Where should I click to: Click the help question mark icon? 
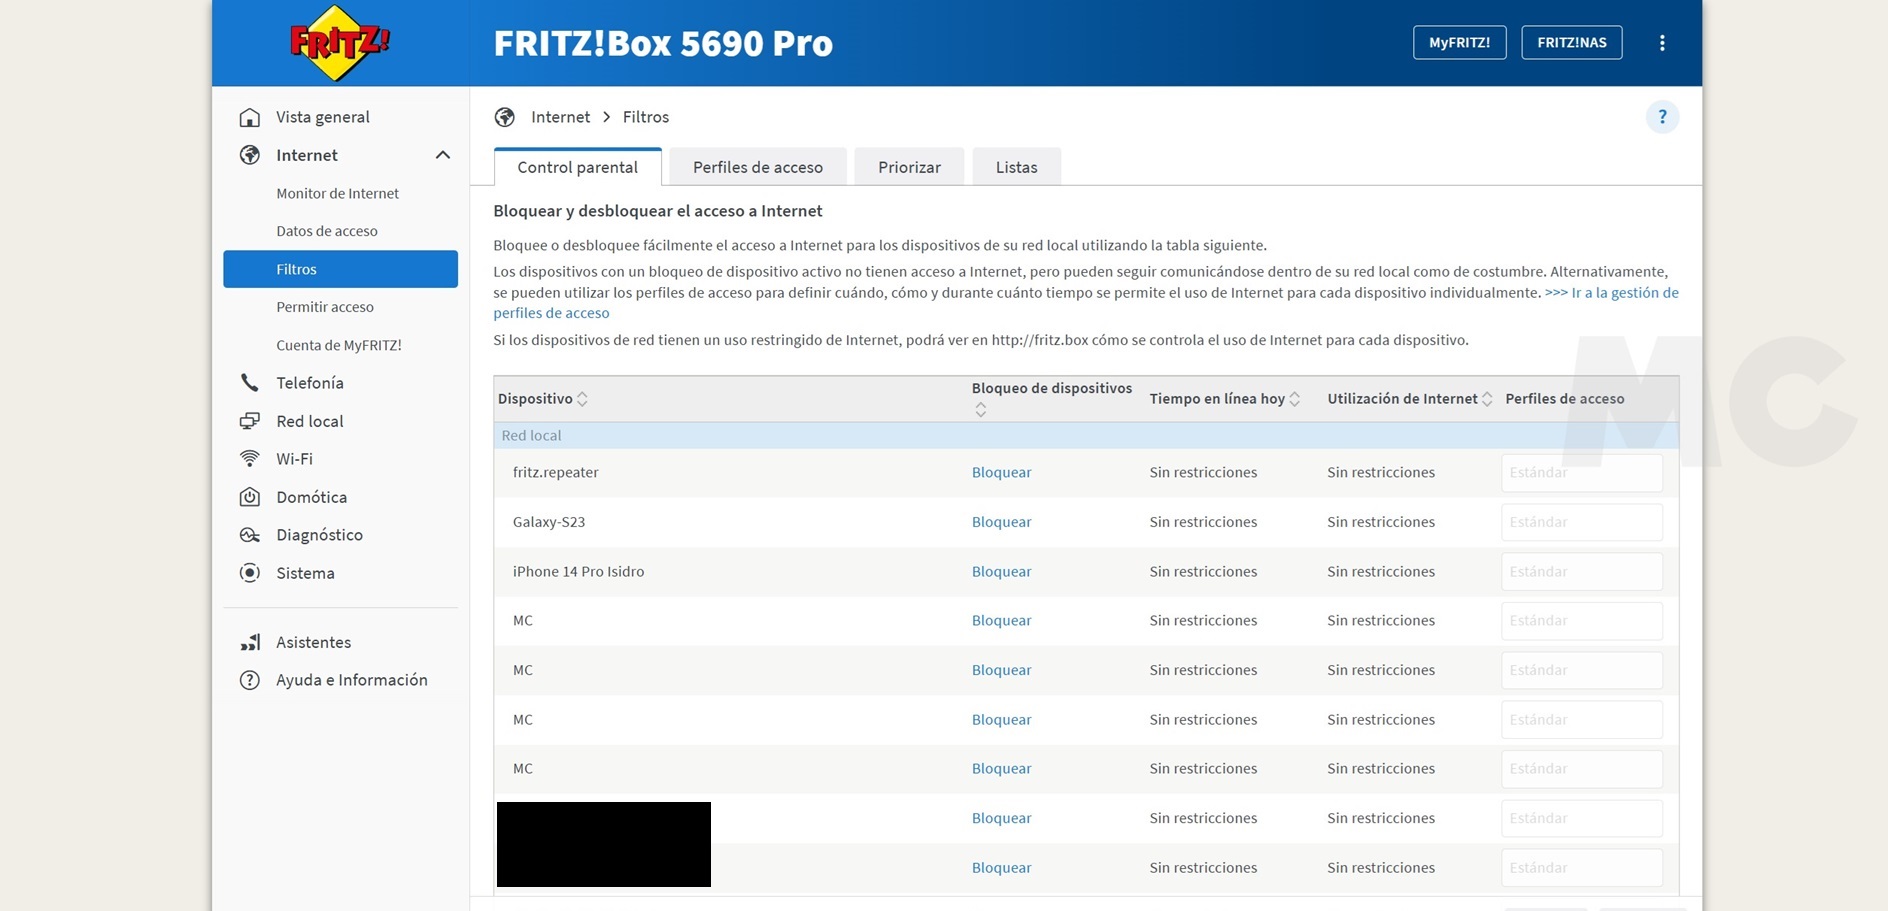pos(1662,117)
